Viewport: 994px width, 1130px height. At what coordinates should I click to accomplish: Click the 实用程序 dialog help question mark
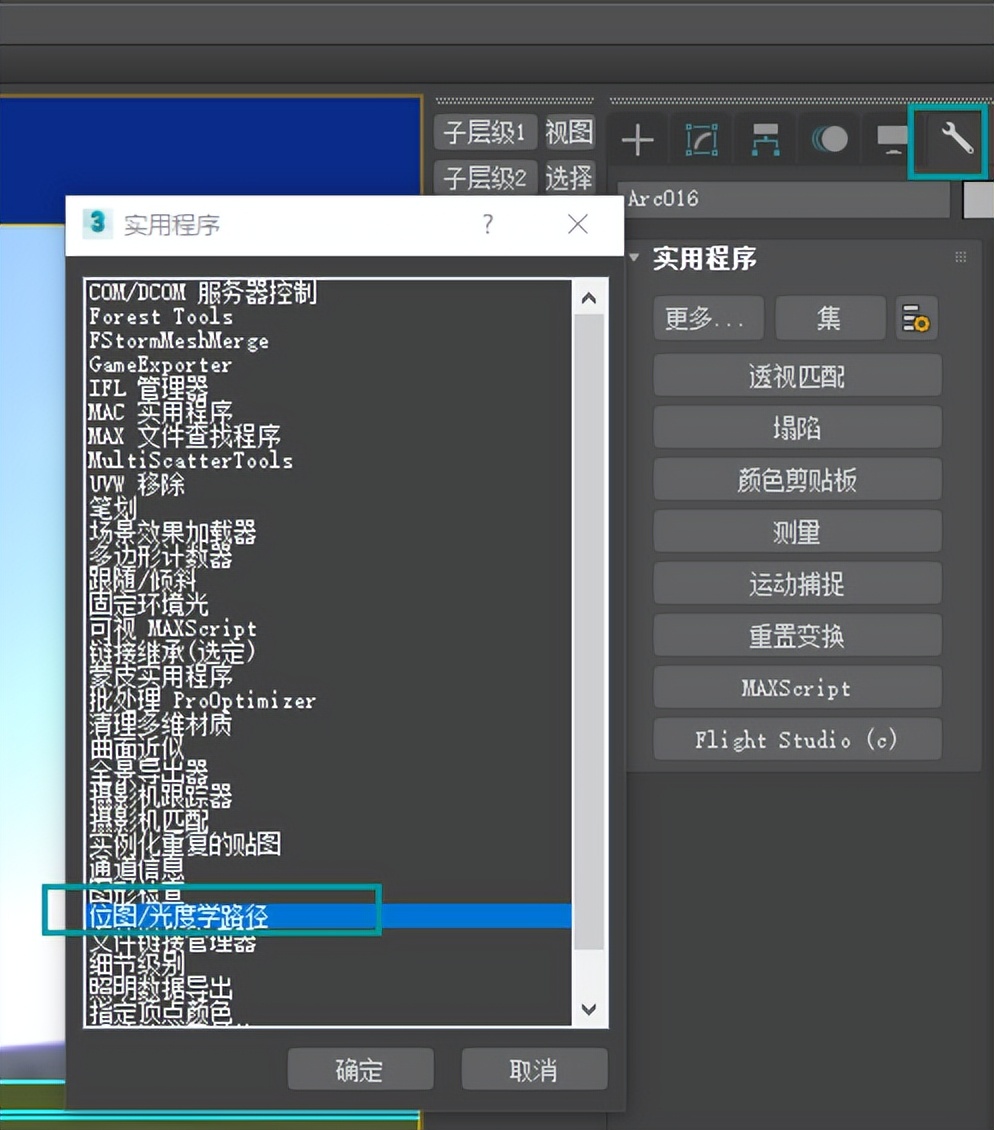click(x=487, y=225)
